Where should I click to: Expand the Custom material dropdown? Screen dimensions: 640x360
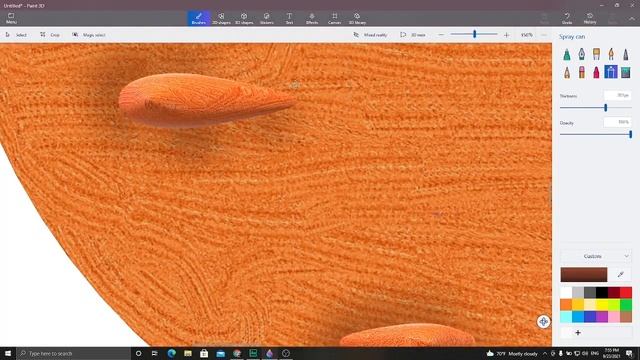pyautogui.click(x=596, y=256)
